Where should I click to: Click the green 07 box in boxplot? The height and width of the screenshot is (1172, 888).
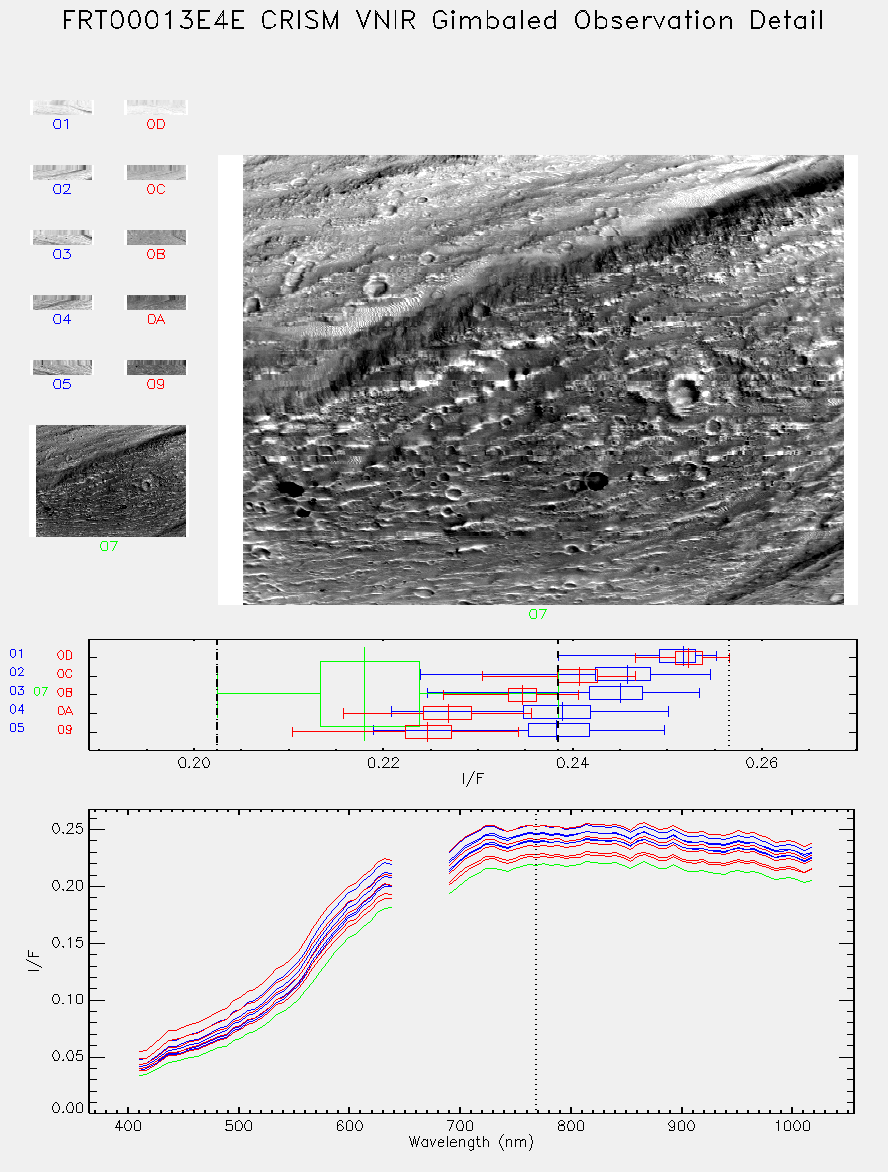click(370, 694)
